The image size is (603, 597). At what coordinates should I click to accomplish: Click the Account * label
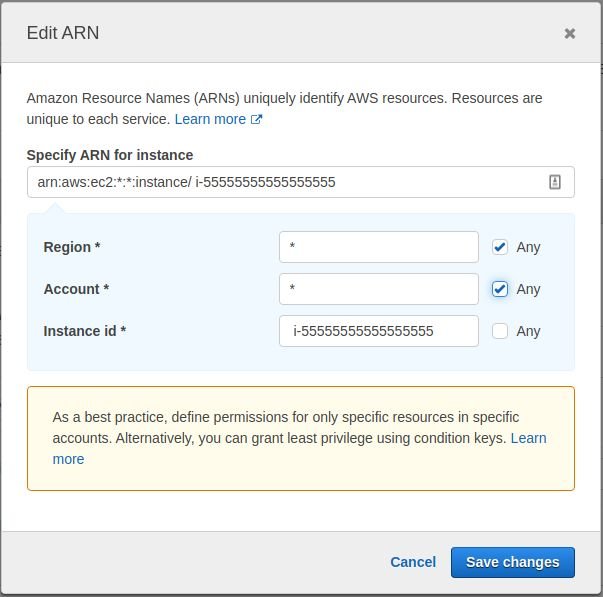pos(76,289)
